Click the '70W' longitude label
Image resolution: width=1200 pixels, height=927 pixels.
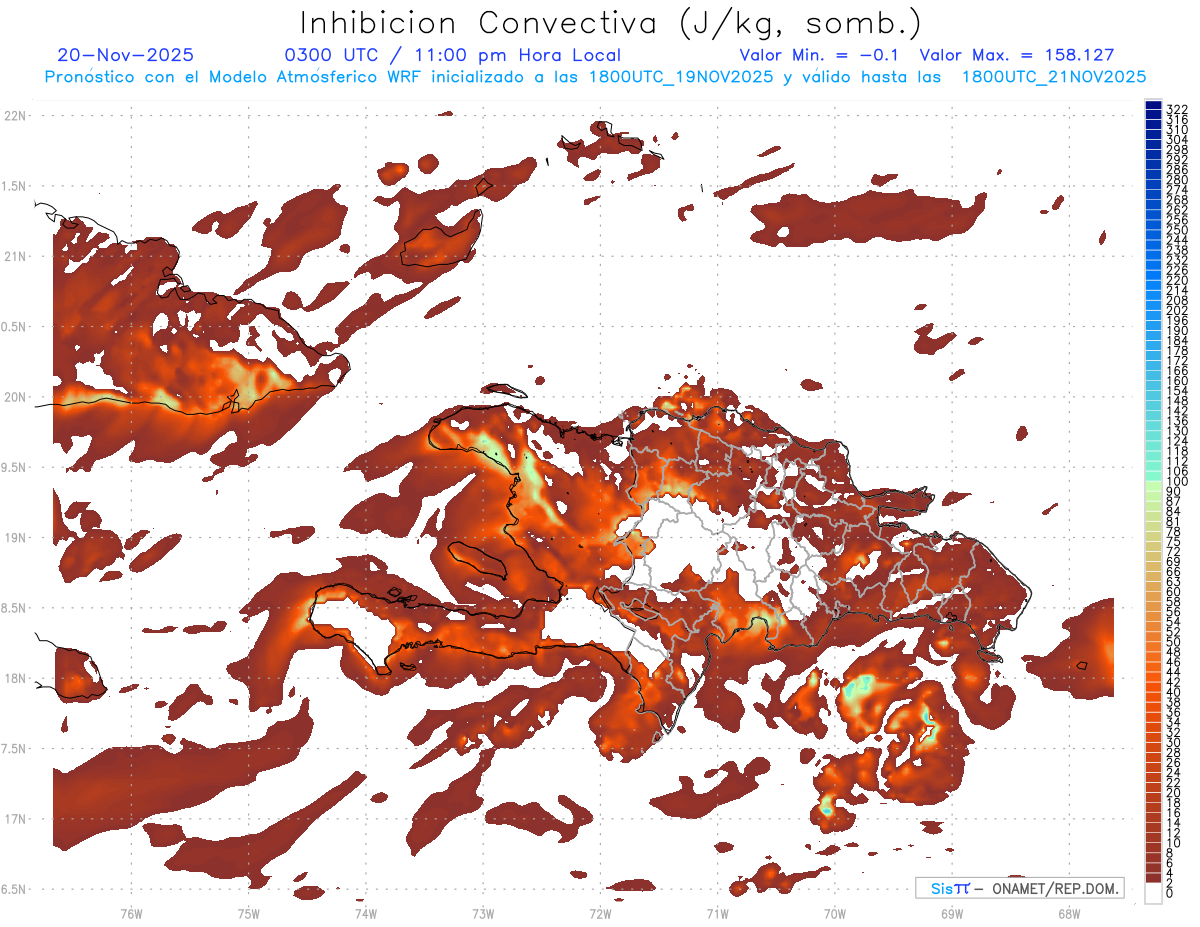[834, 913]
